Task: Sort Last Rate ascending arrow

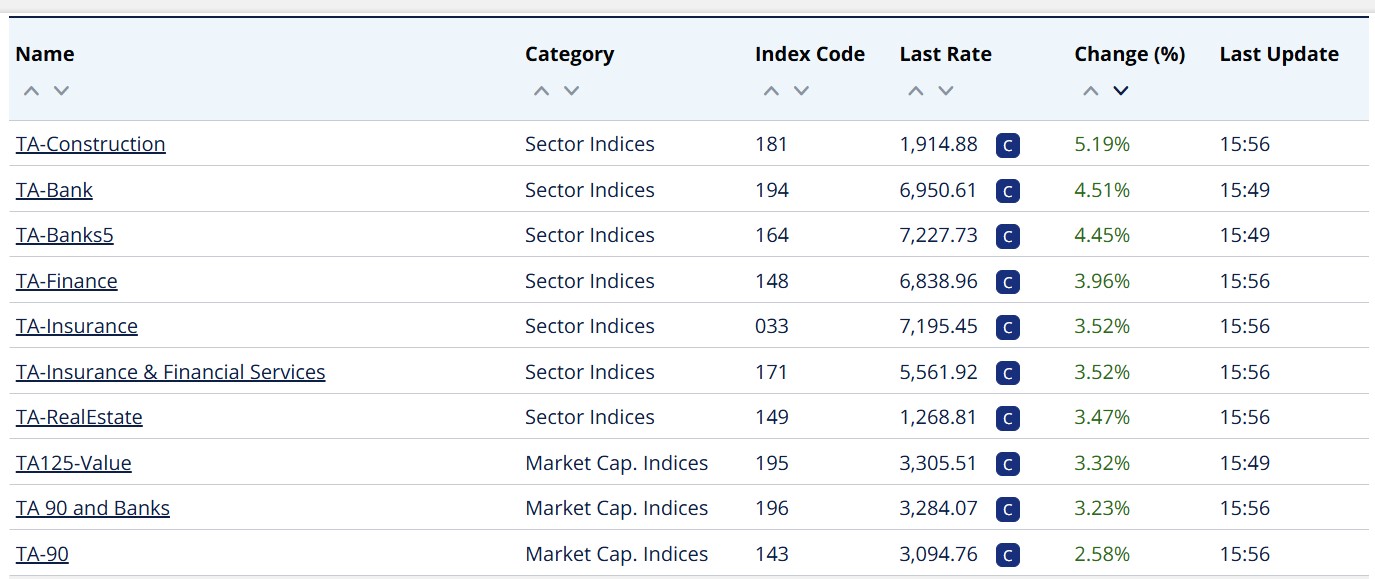Action: point(916,91)
